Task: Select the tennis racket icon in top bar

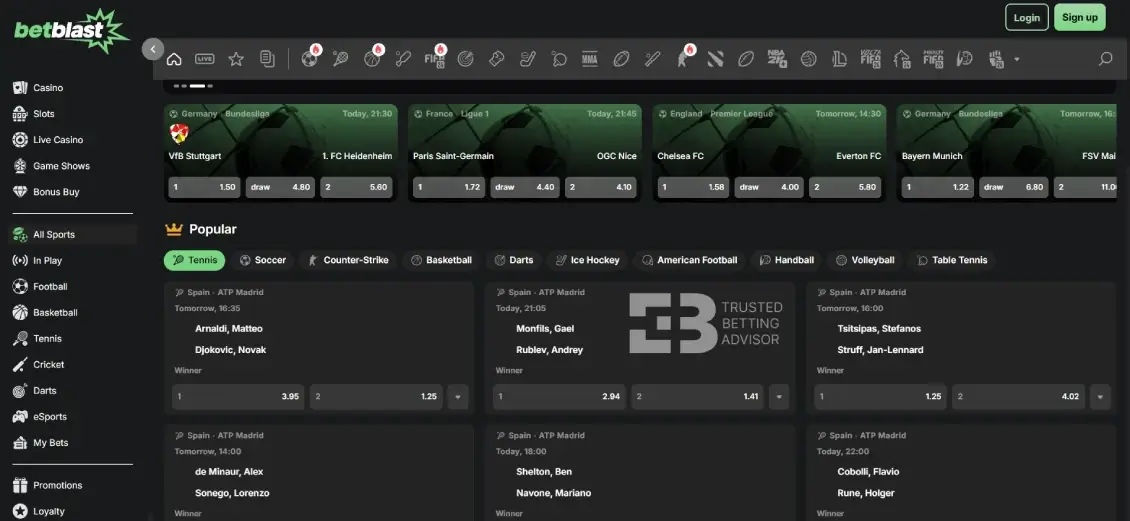Action: point(341,59)
